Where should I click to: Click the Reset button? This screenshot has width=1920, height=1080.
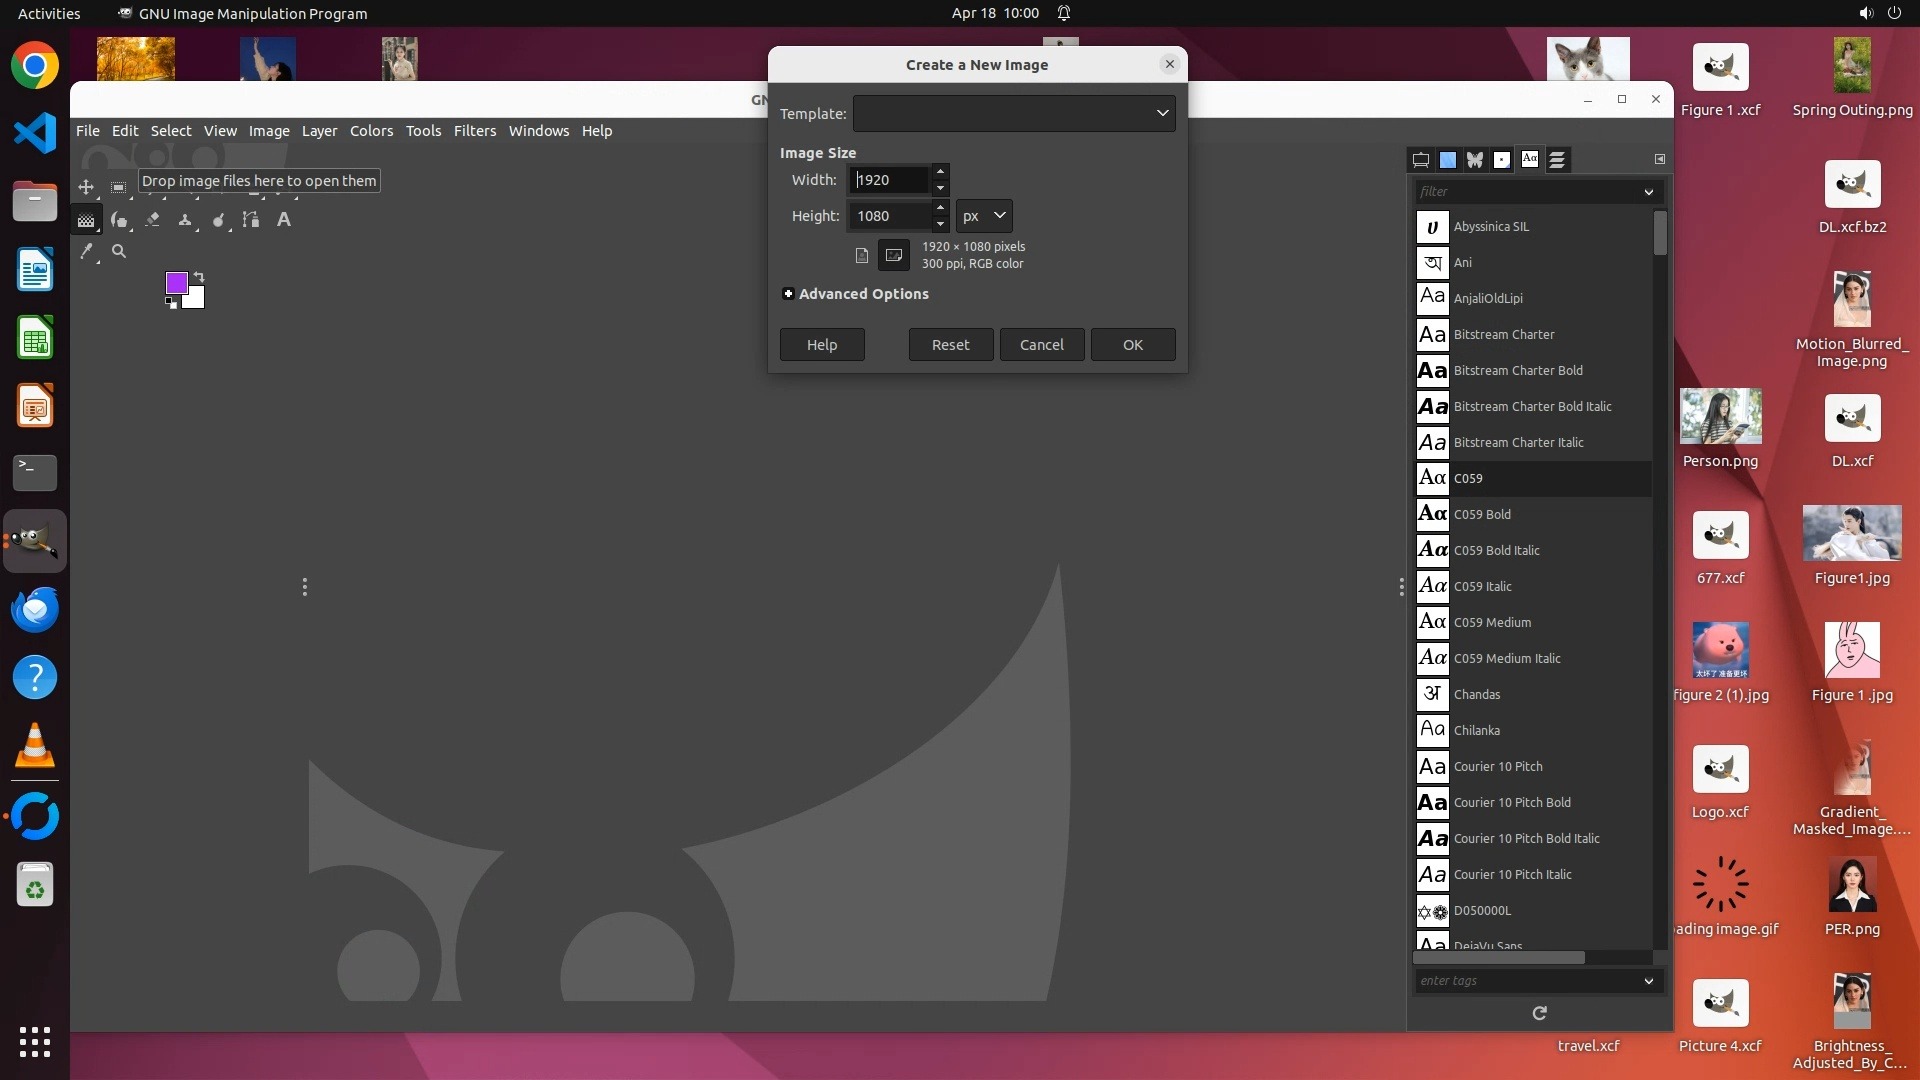point(950,344)
